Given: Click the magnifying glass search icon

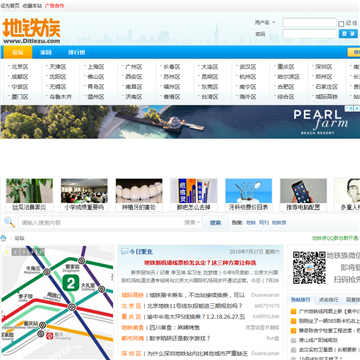Looking at the screenshot, I should click(9, 222).
